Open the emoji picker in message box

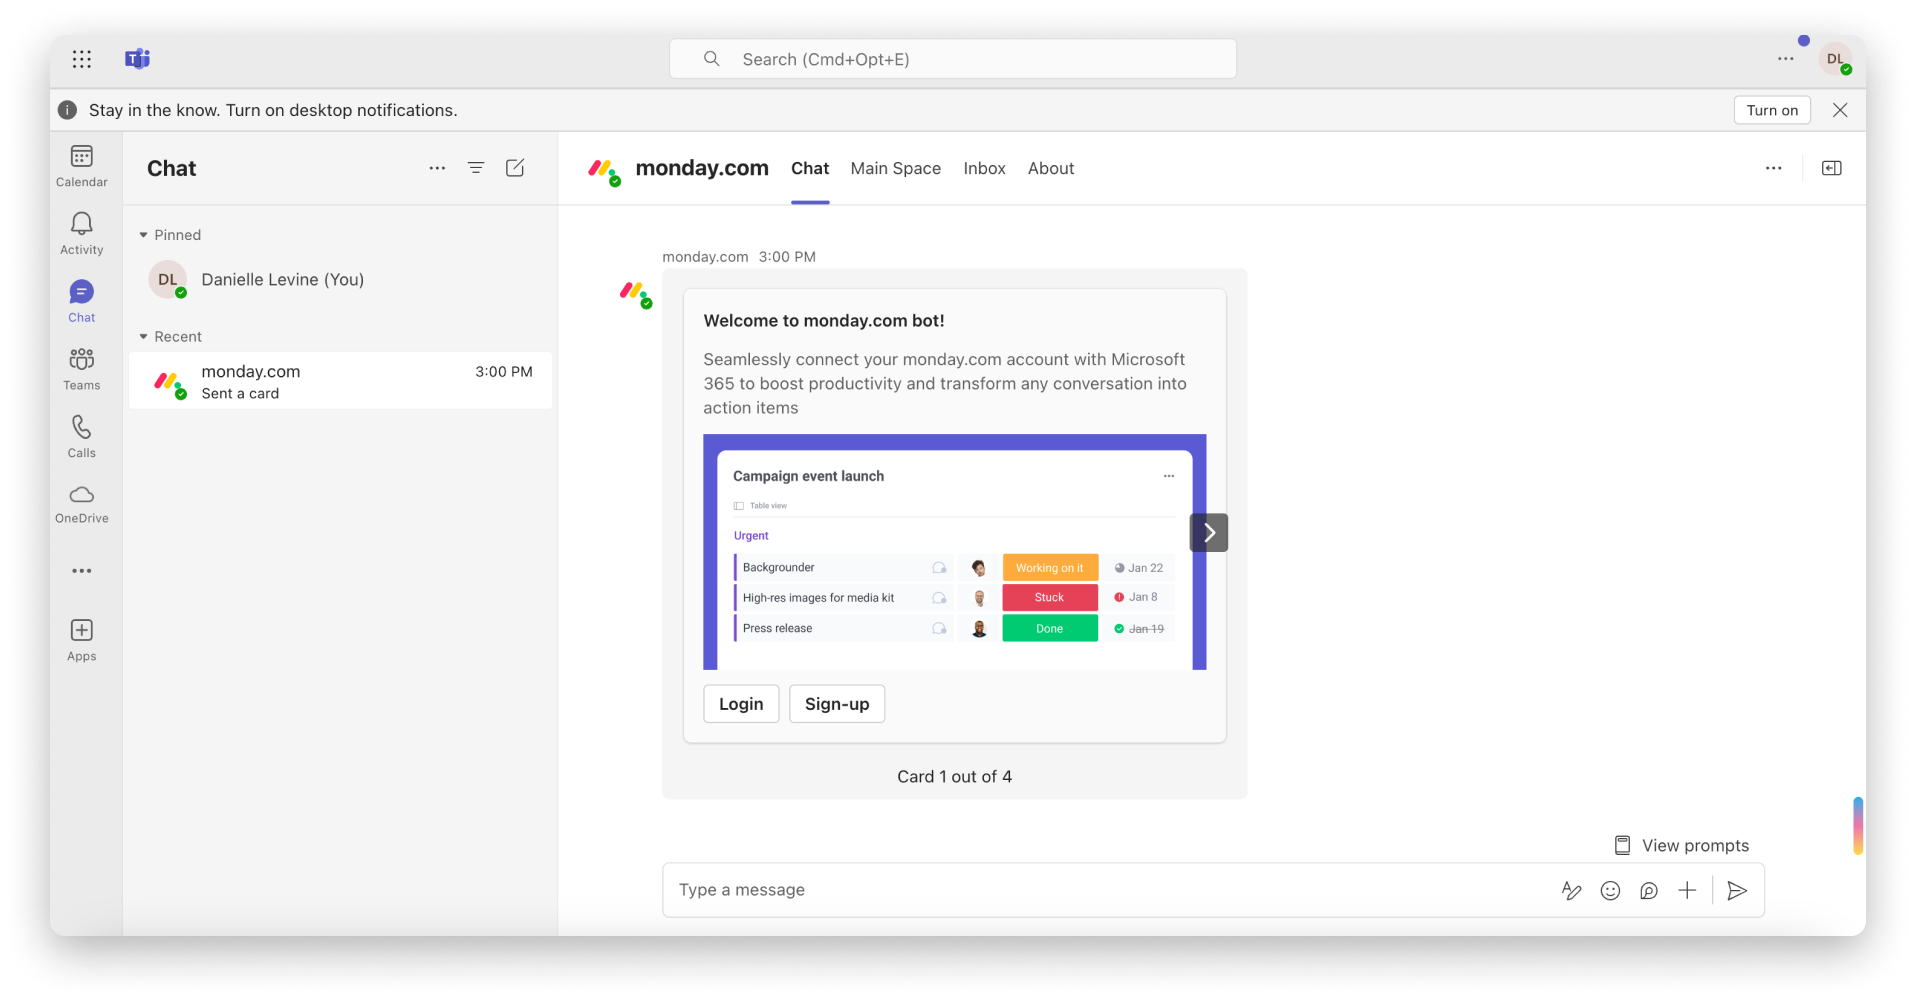coord(1610,890)
